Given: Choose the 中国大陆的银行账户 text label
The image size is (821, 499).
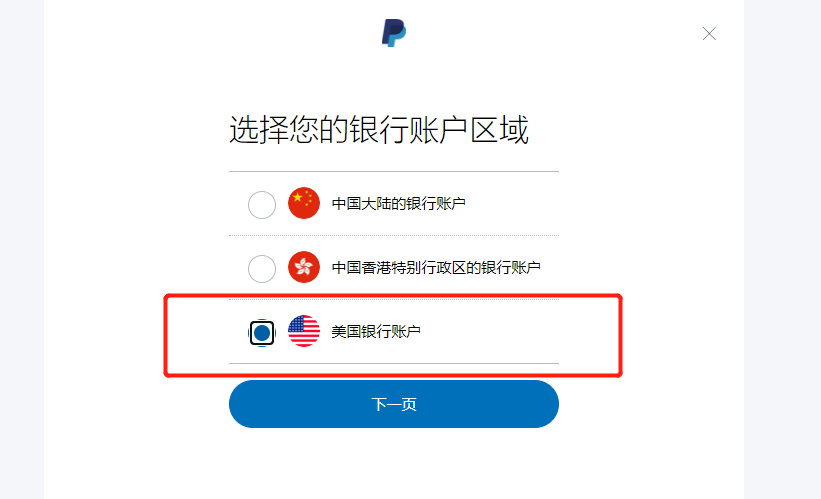Looking at the screenshot, I should click(x=398, y=203).
